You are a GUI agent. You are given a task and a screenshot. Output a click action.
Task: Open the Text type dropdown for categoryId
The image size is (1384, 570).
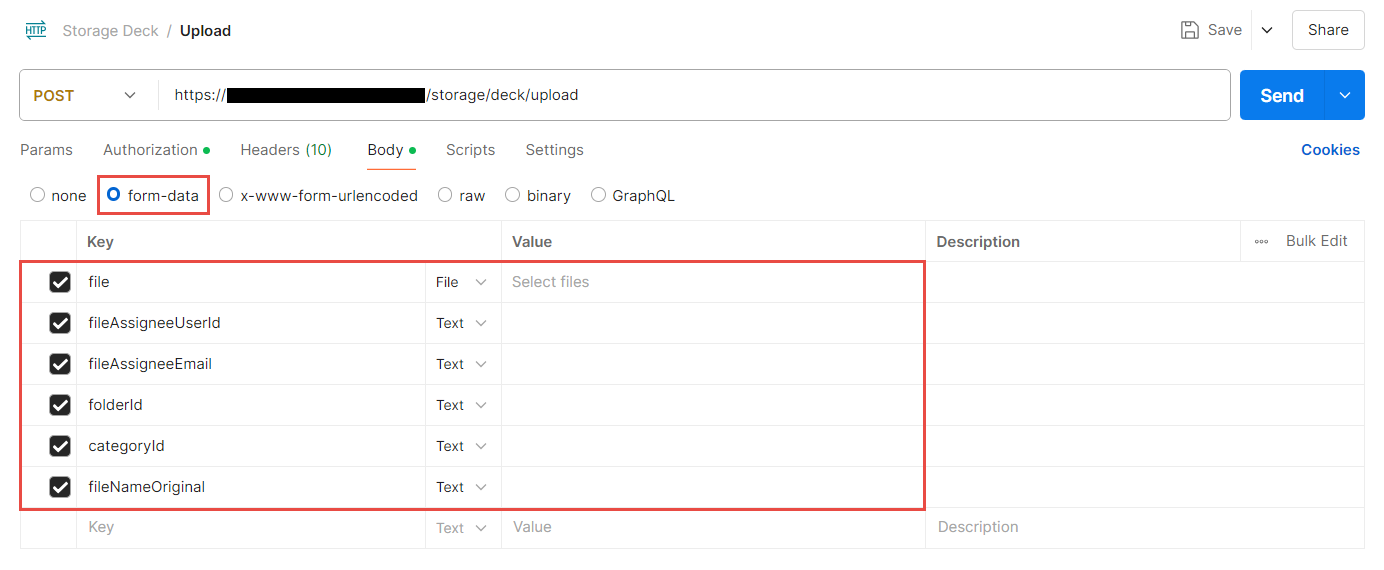(462, 446)
